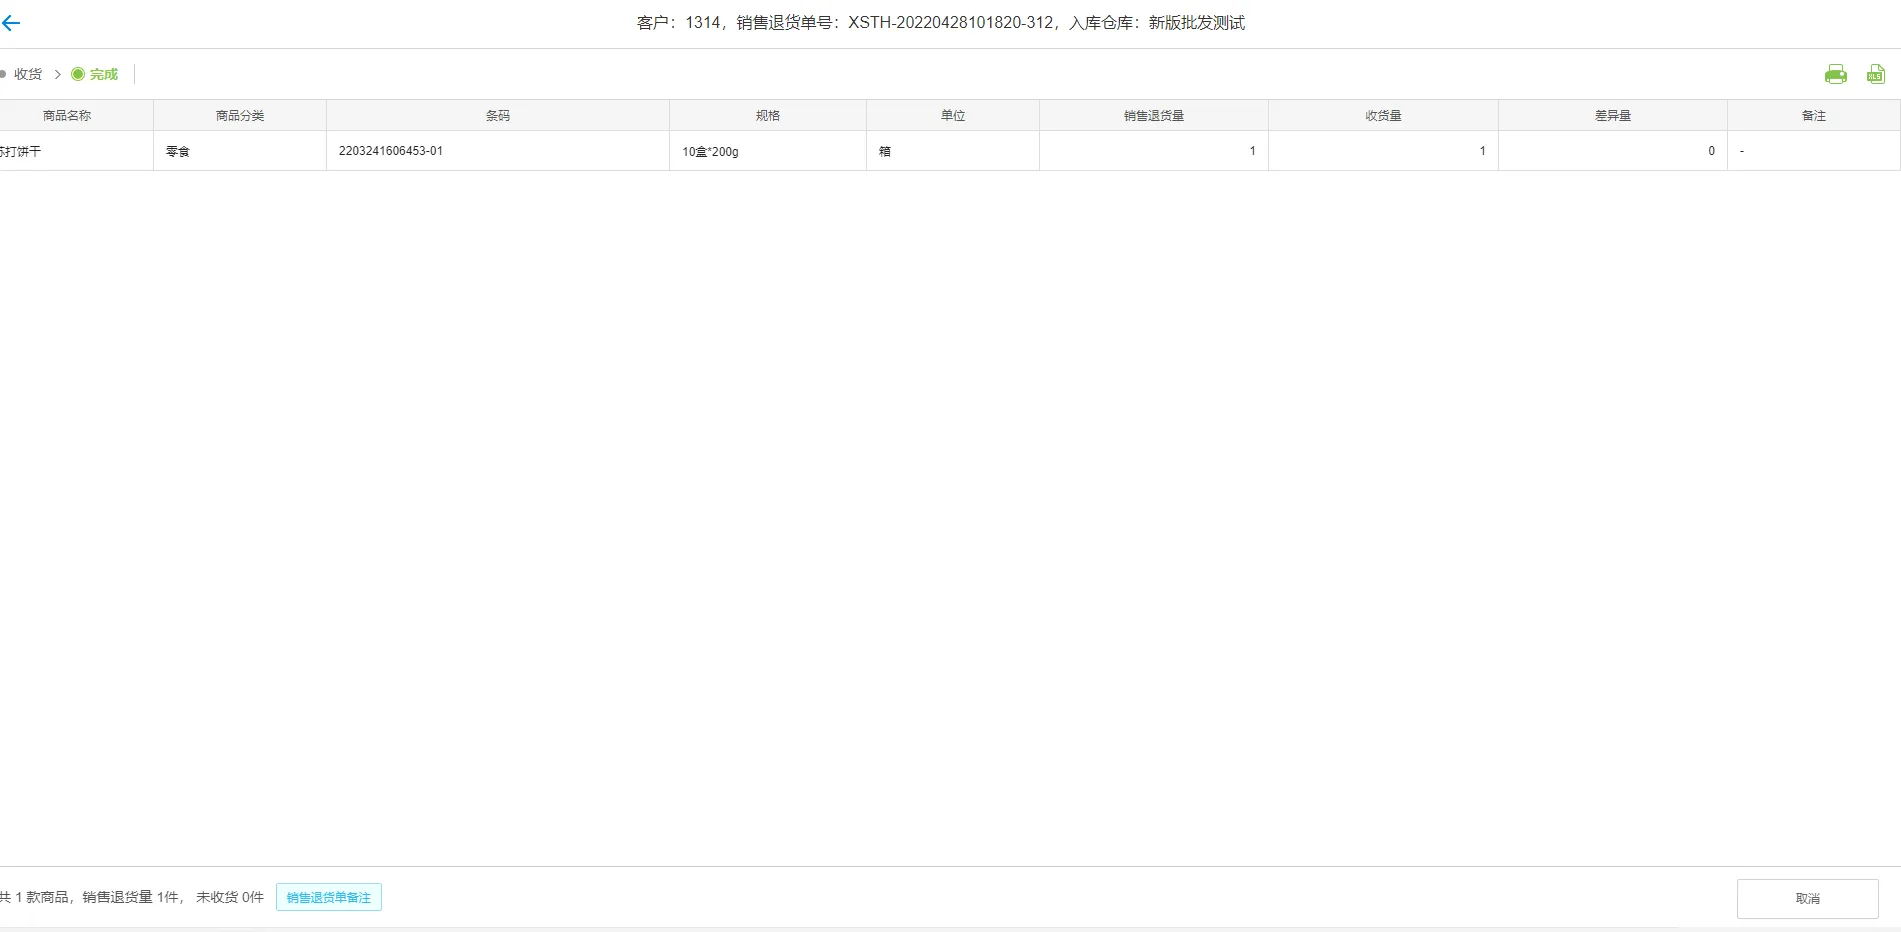1901x932 pixels.
Task: Click the 取消 button
Action: pyautogui.click(x=1807, y=898)
